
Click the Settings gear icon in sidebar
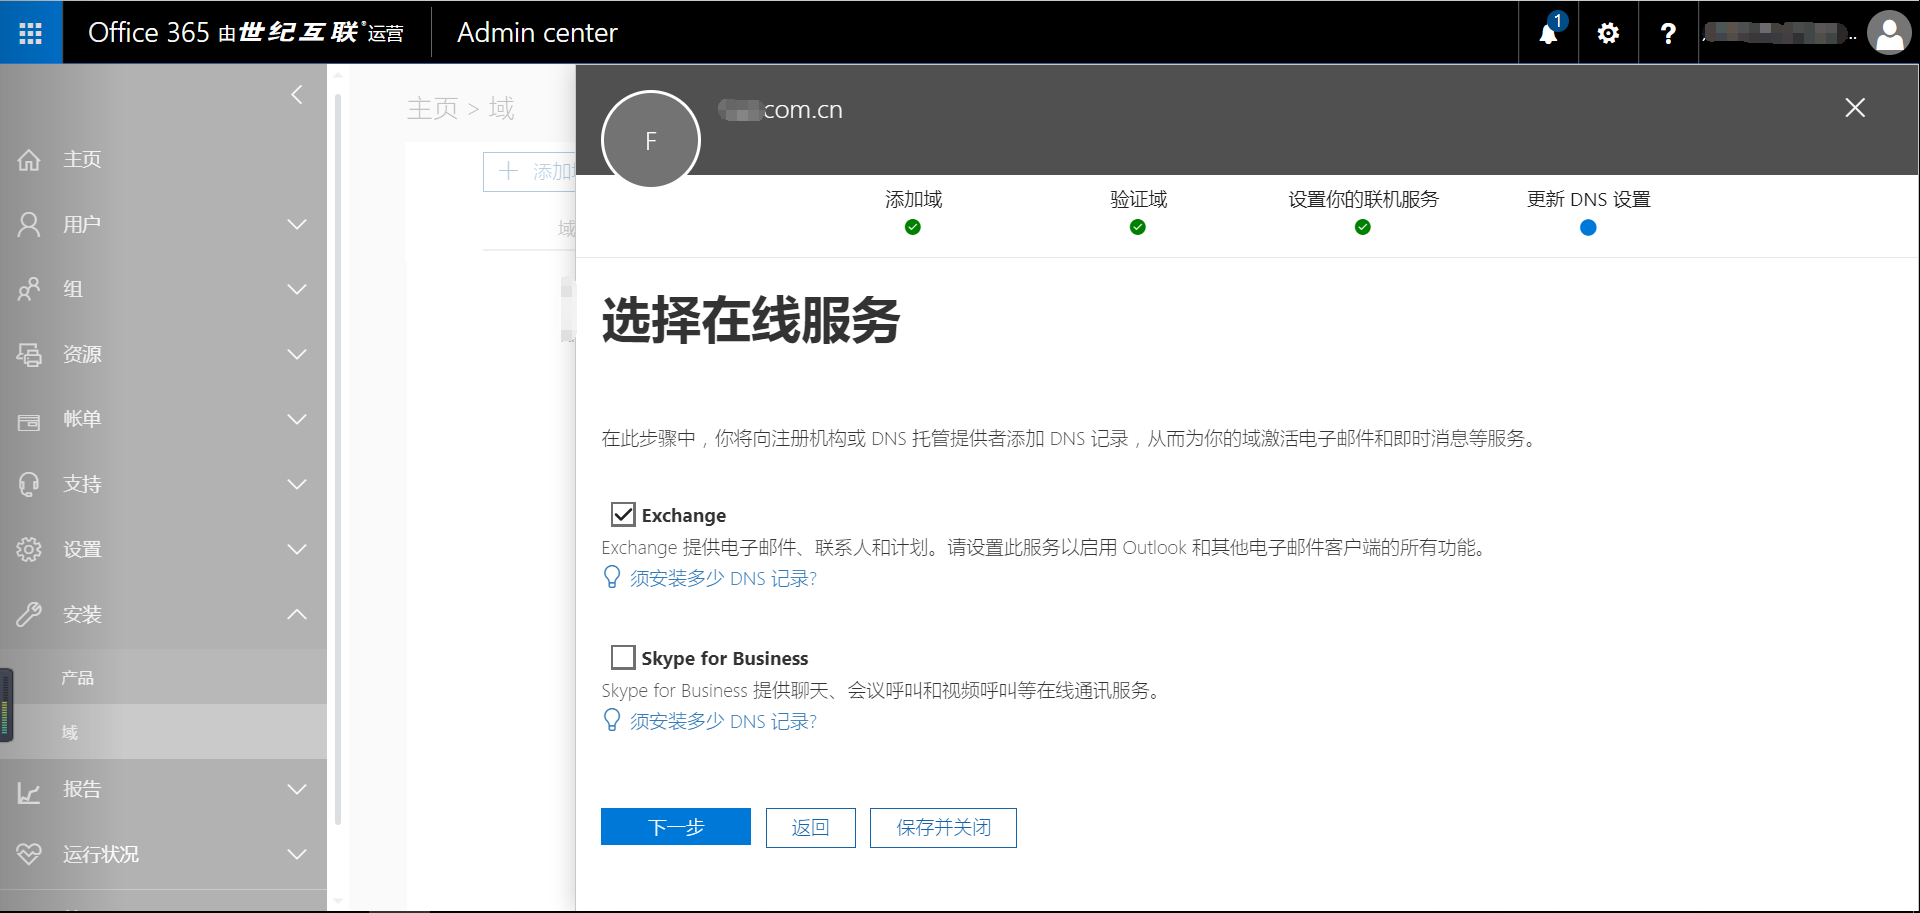pyautogui.click(x=29, y=550)
